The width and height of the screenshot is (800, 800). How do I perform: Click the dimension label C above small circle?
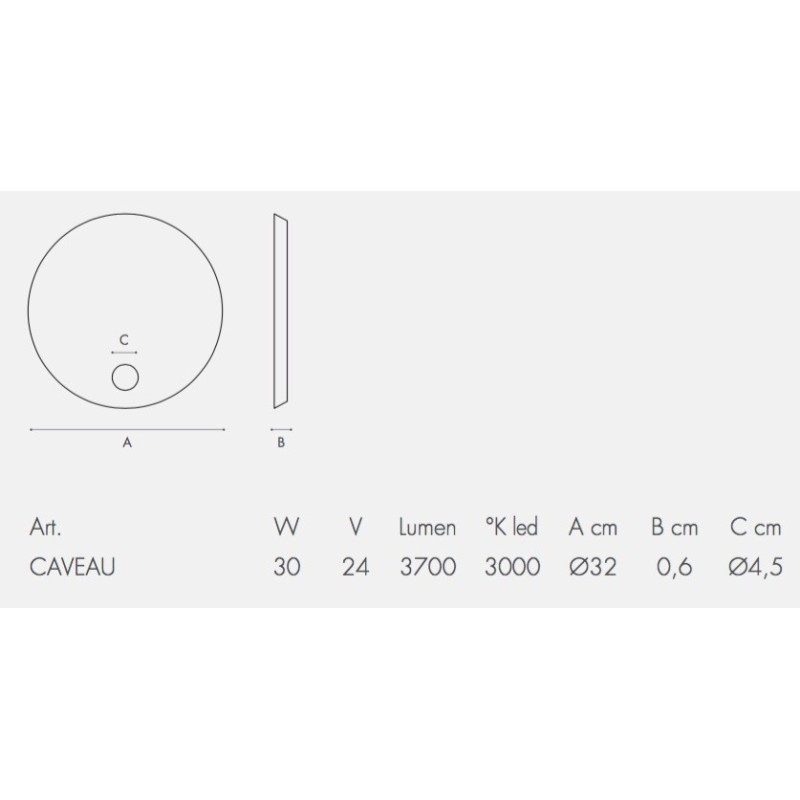pyautogui.click(x=124, y=340)
